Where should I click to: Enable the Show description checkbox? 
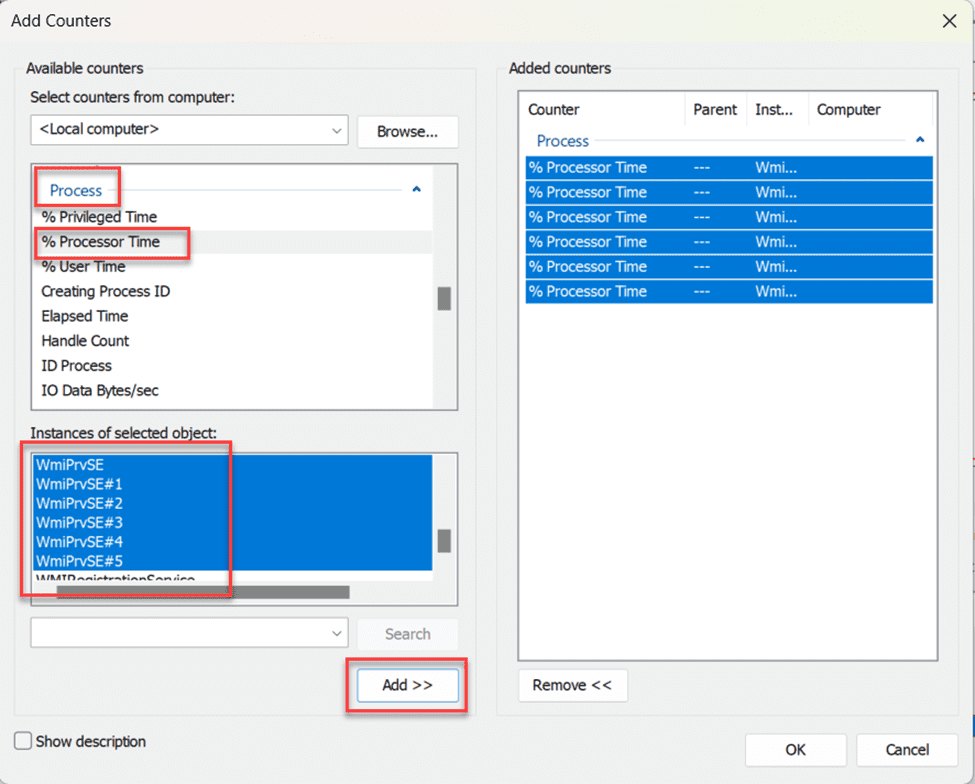(x=23, y=741)
